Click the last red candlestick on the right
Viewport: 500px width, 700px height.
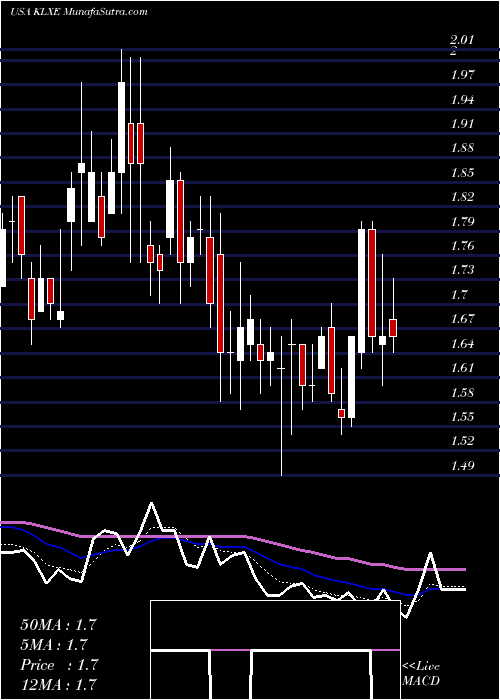click(x=393, y=328)
